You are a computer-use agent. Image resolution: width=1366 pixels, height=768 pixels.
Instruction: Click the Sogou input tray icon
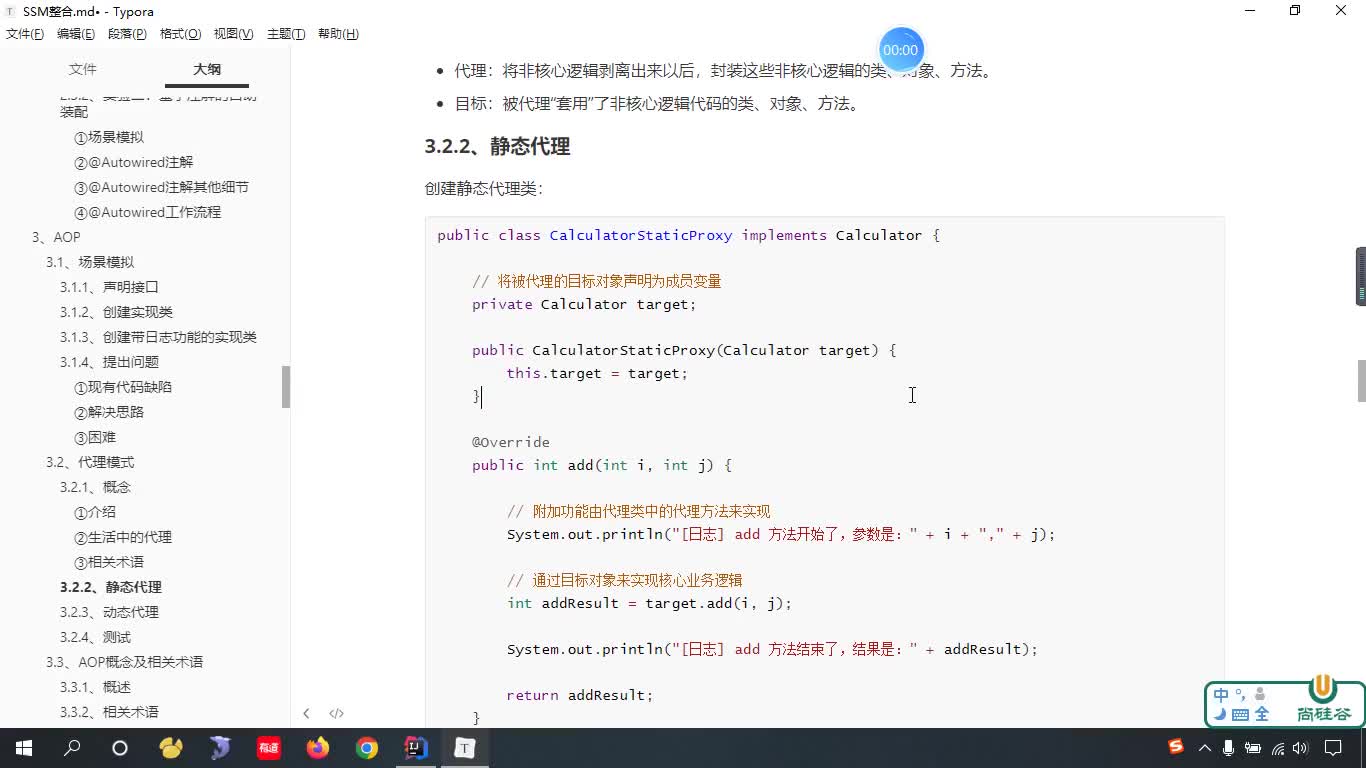click(x=1176, y=747)
